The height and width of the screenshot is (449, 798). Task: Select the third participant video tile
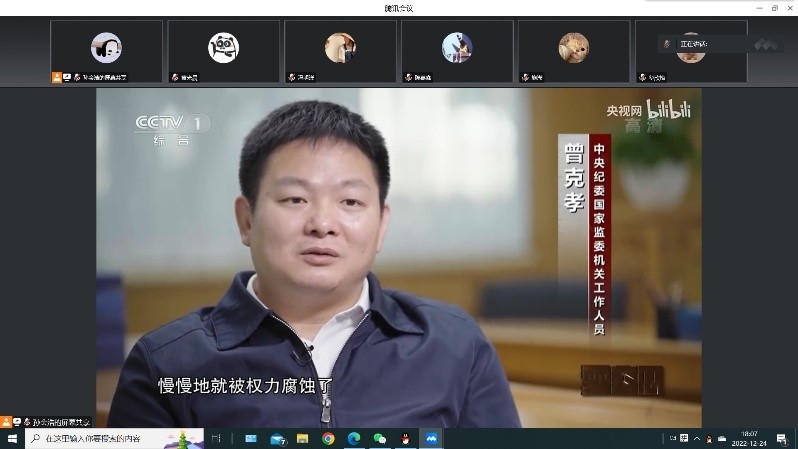[x=340, y=50]
